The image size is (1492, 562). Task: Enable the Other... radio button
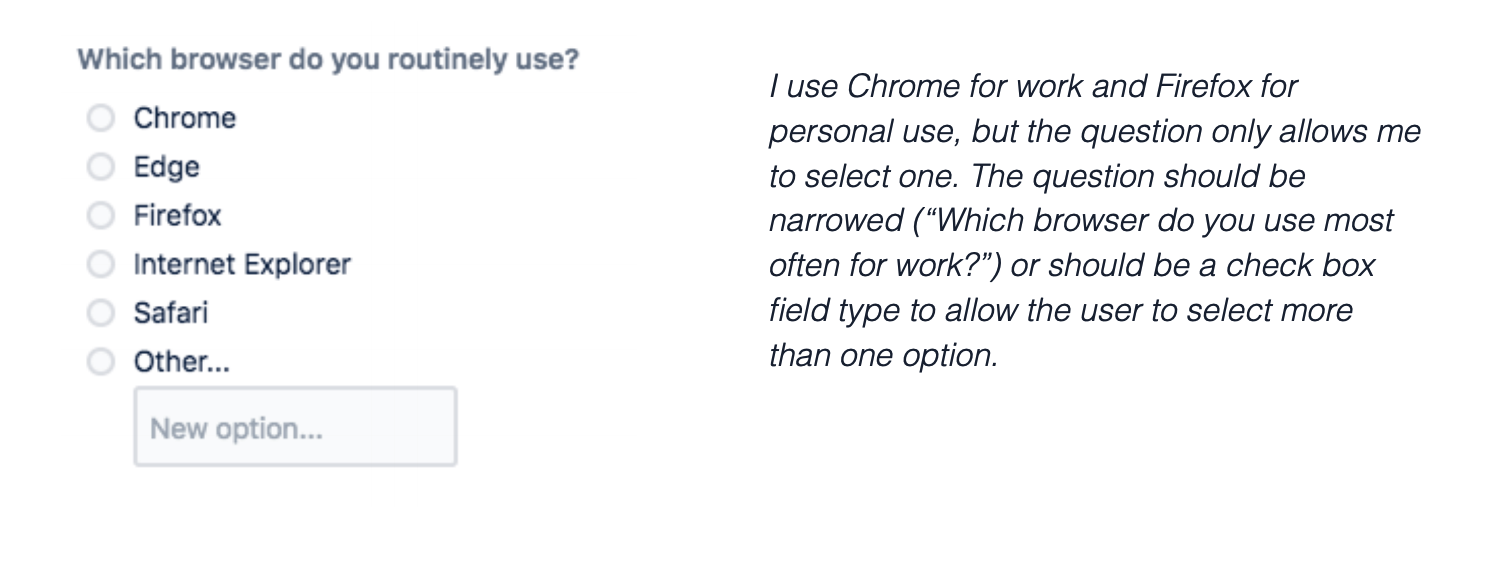pos(101,362)
